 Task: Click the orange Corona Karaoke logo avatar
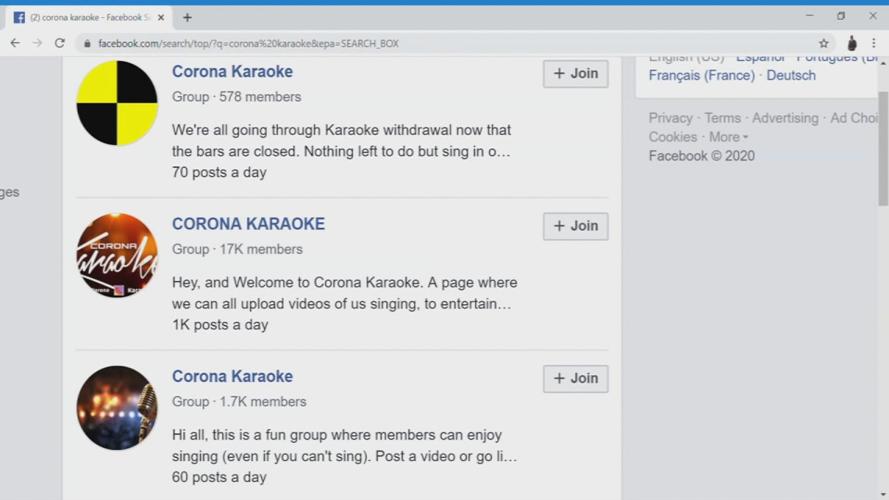[x=117, y=255]
